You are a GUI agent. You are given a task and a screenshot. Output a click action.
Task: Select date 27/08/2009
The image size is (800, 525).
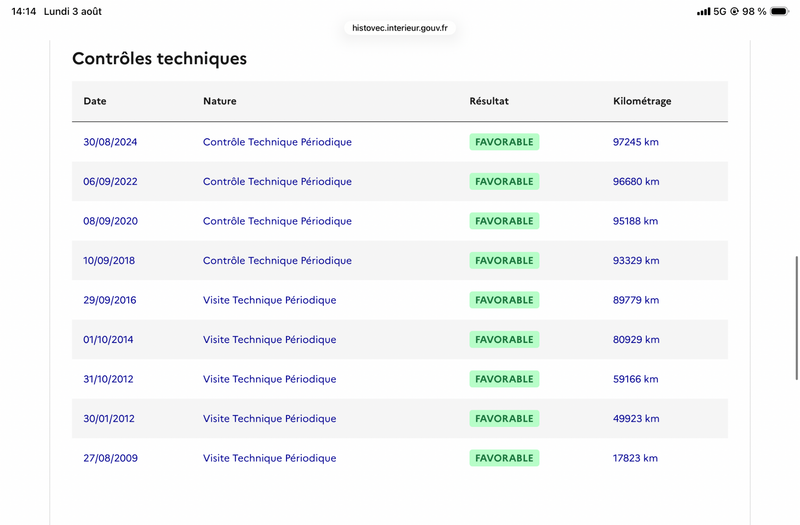[x=110, y=458]
